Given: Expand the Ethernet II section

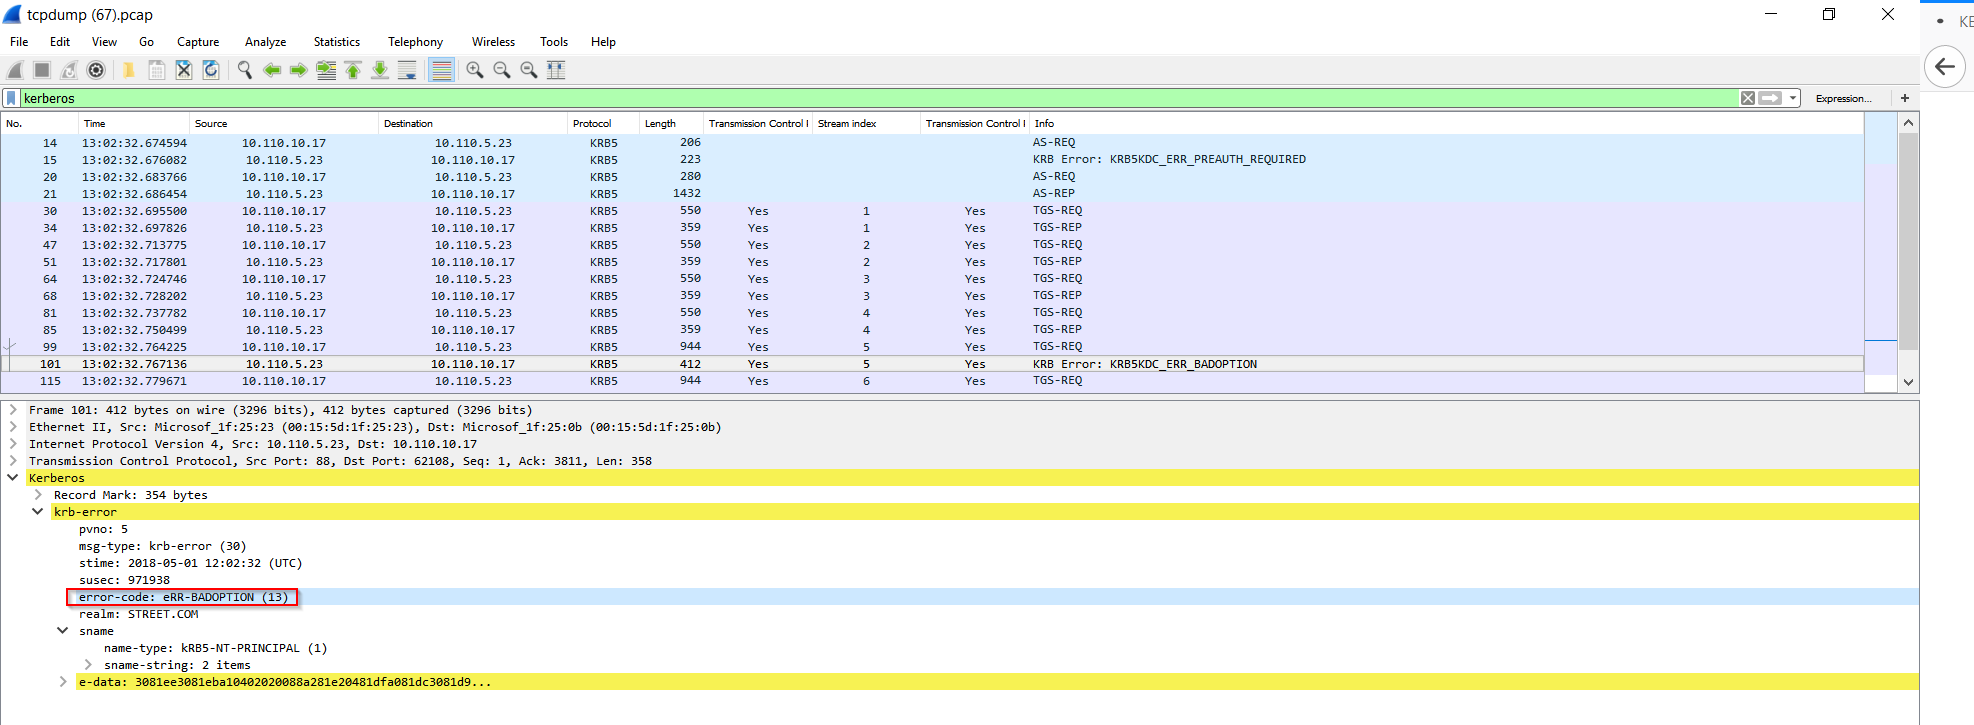Looking at the screenshot, I should pyautogui.click(x=13, y=427).
